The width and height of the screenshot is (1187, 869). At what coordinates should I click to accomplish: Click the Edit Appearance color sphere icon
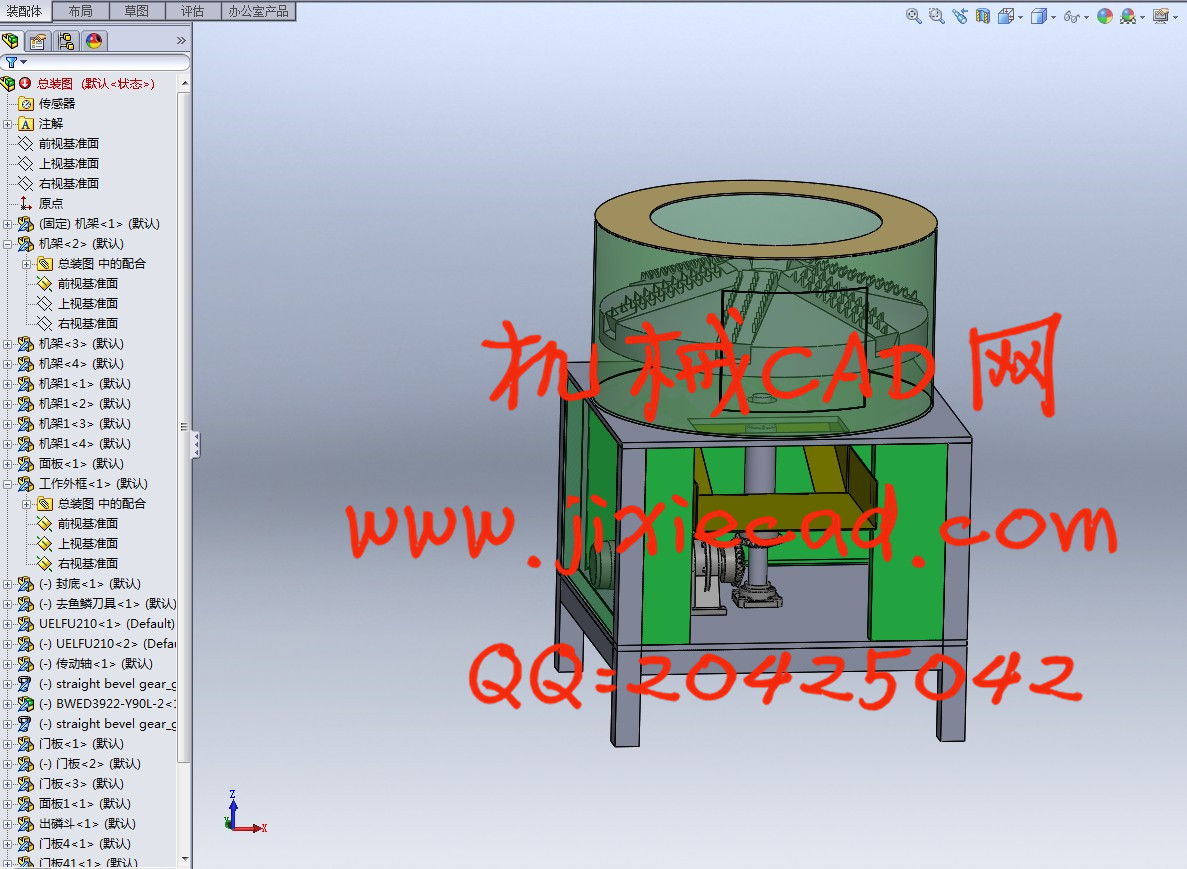pos(1104,16)
